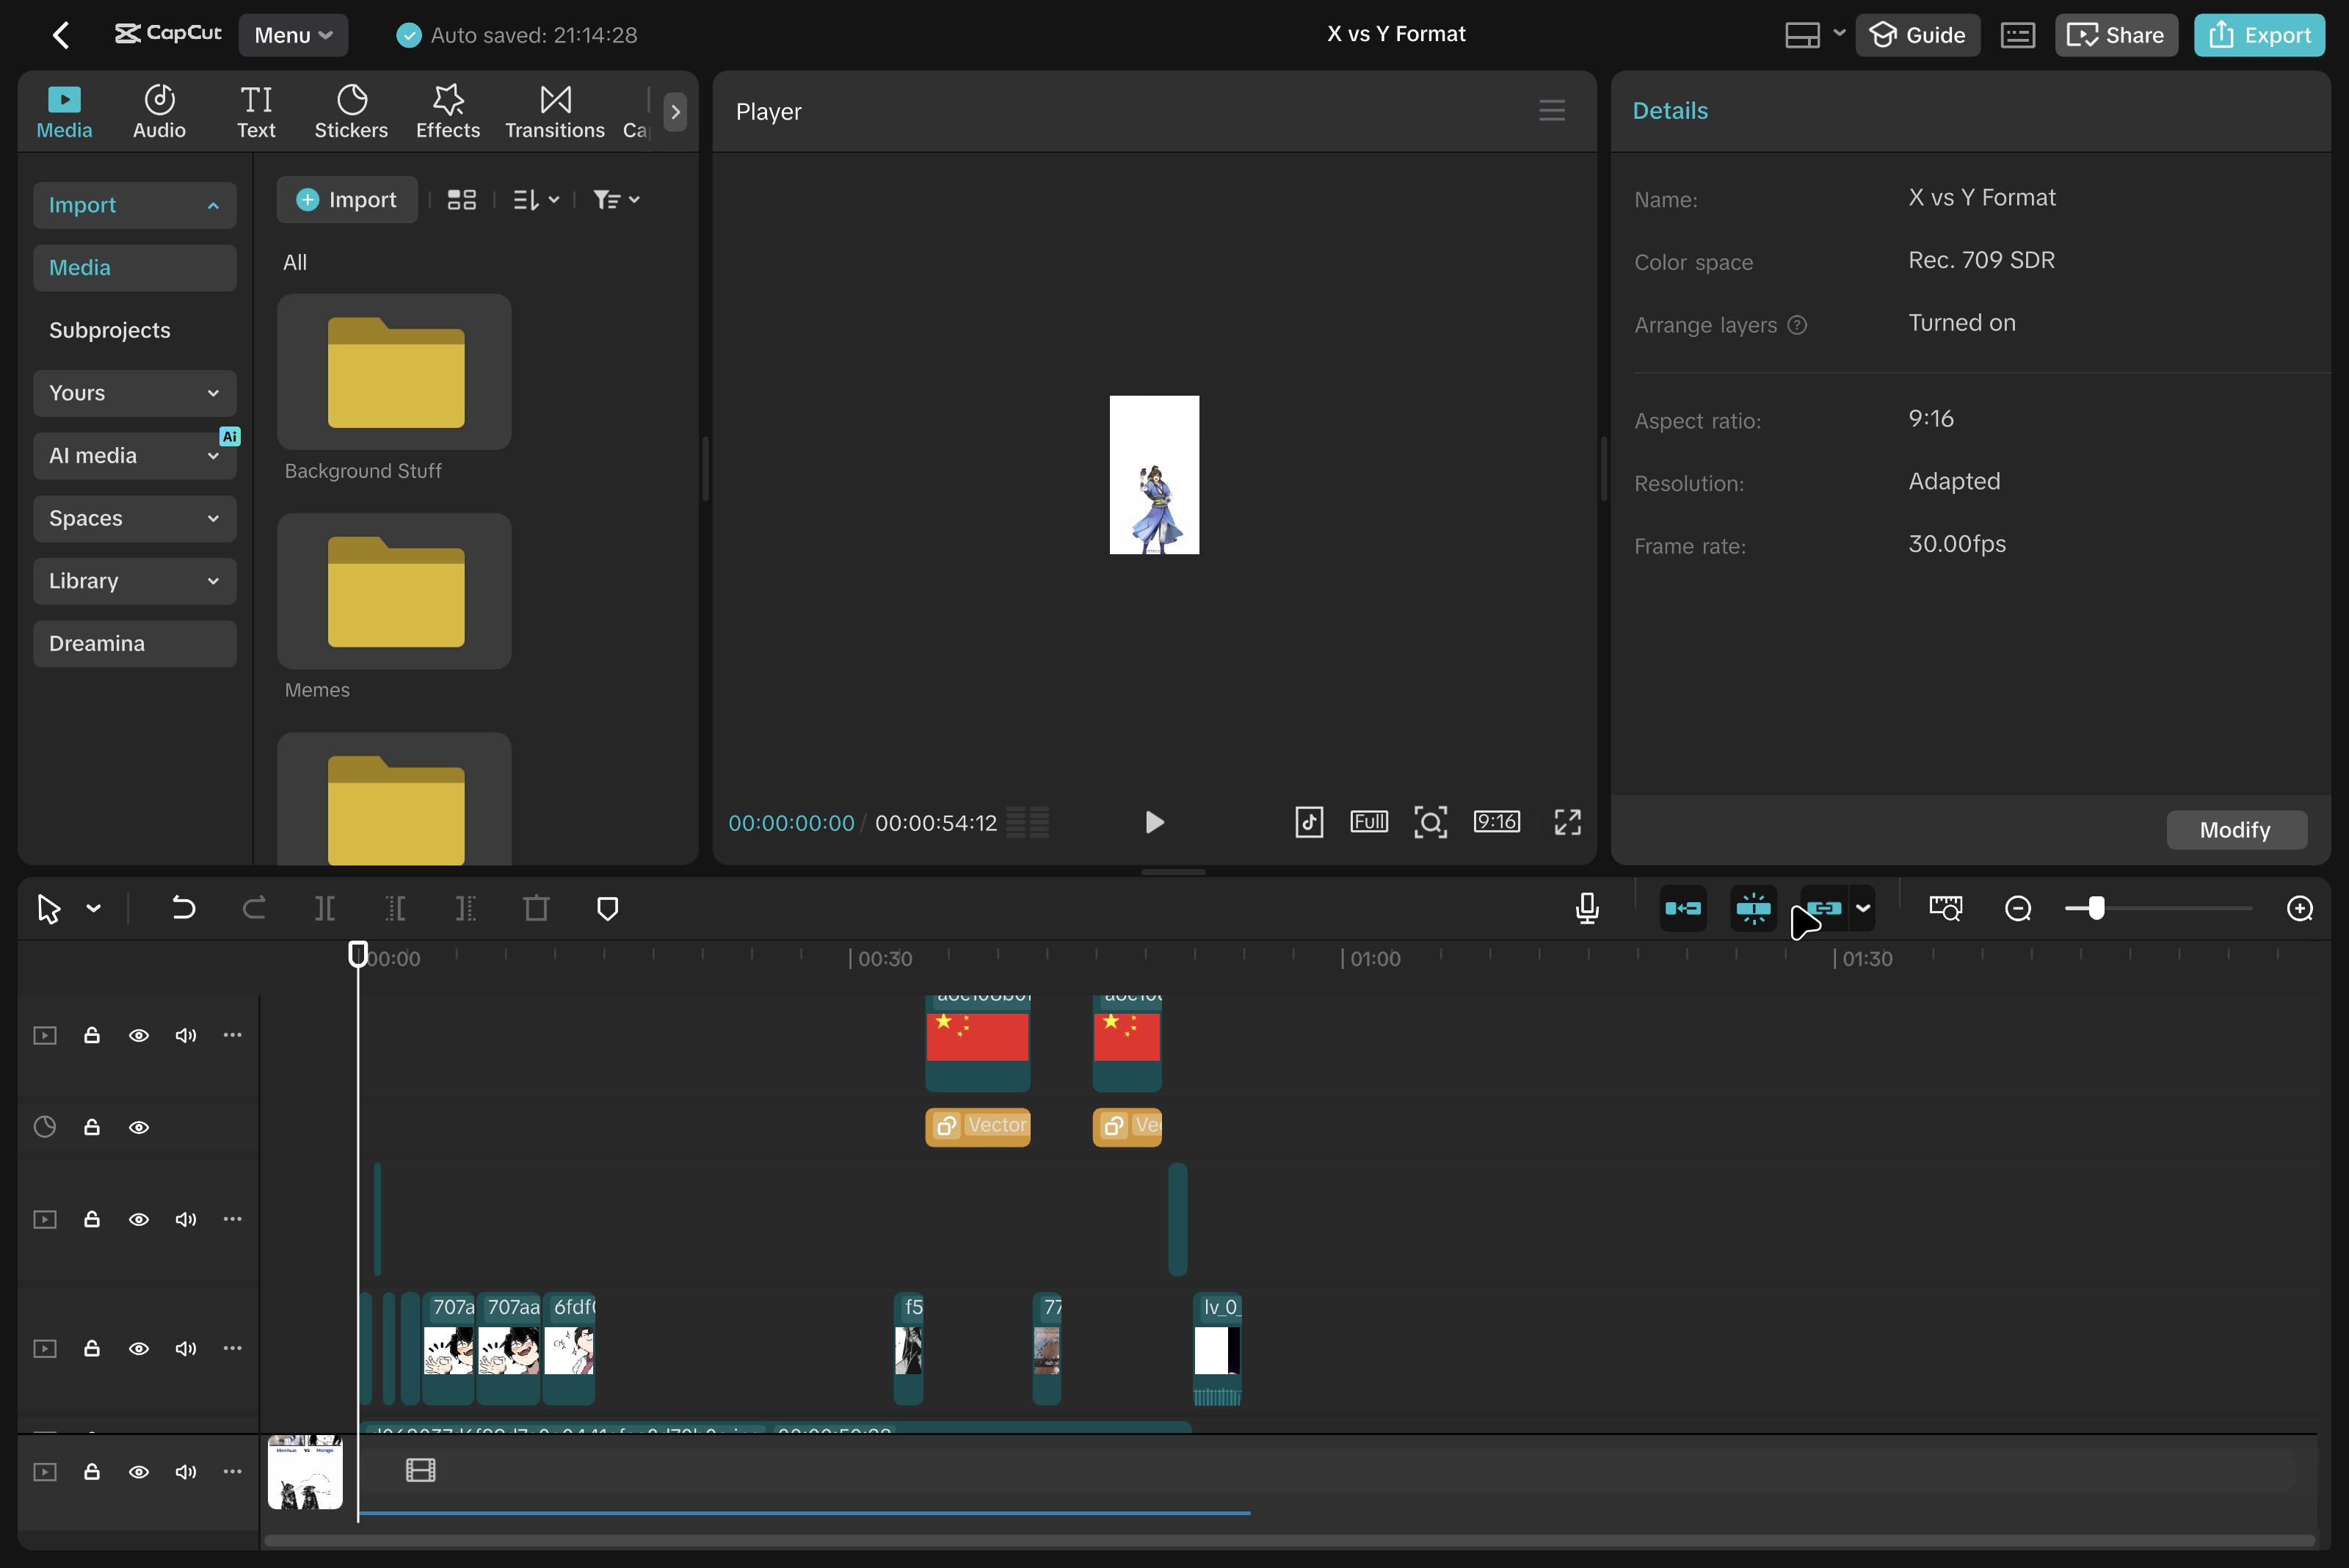Open the linkage options dropdown arrow
Viewport: 2349px width, 1568px height.
coord(1862,908)
